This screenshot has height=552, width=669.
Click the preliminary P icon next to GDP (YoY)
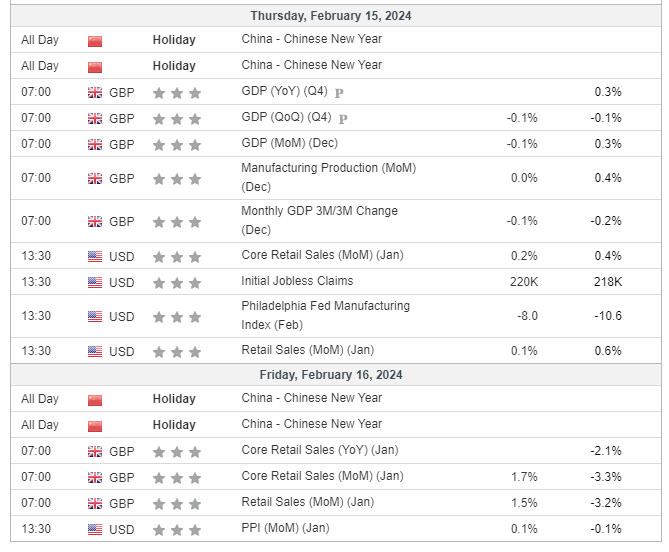339,92
